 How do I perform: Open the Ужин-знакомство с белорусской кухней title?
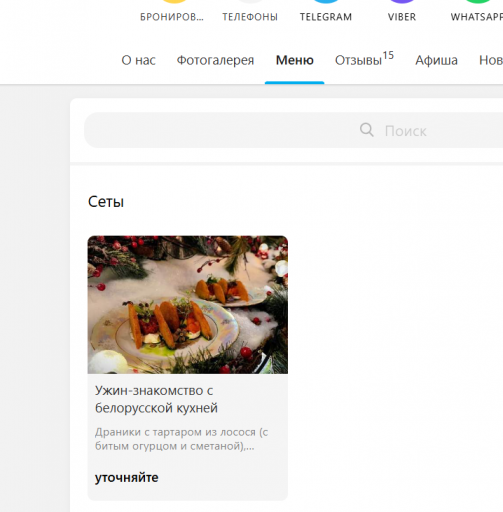click(156, 399)
